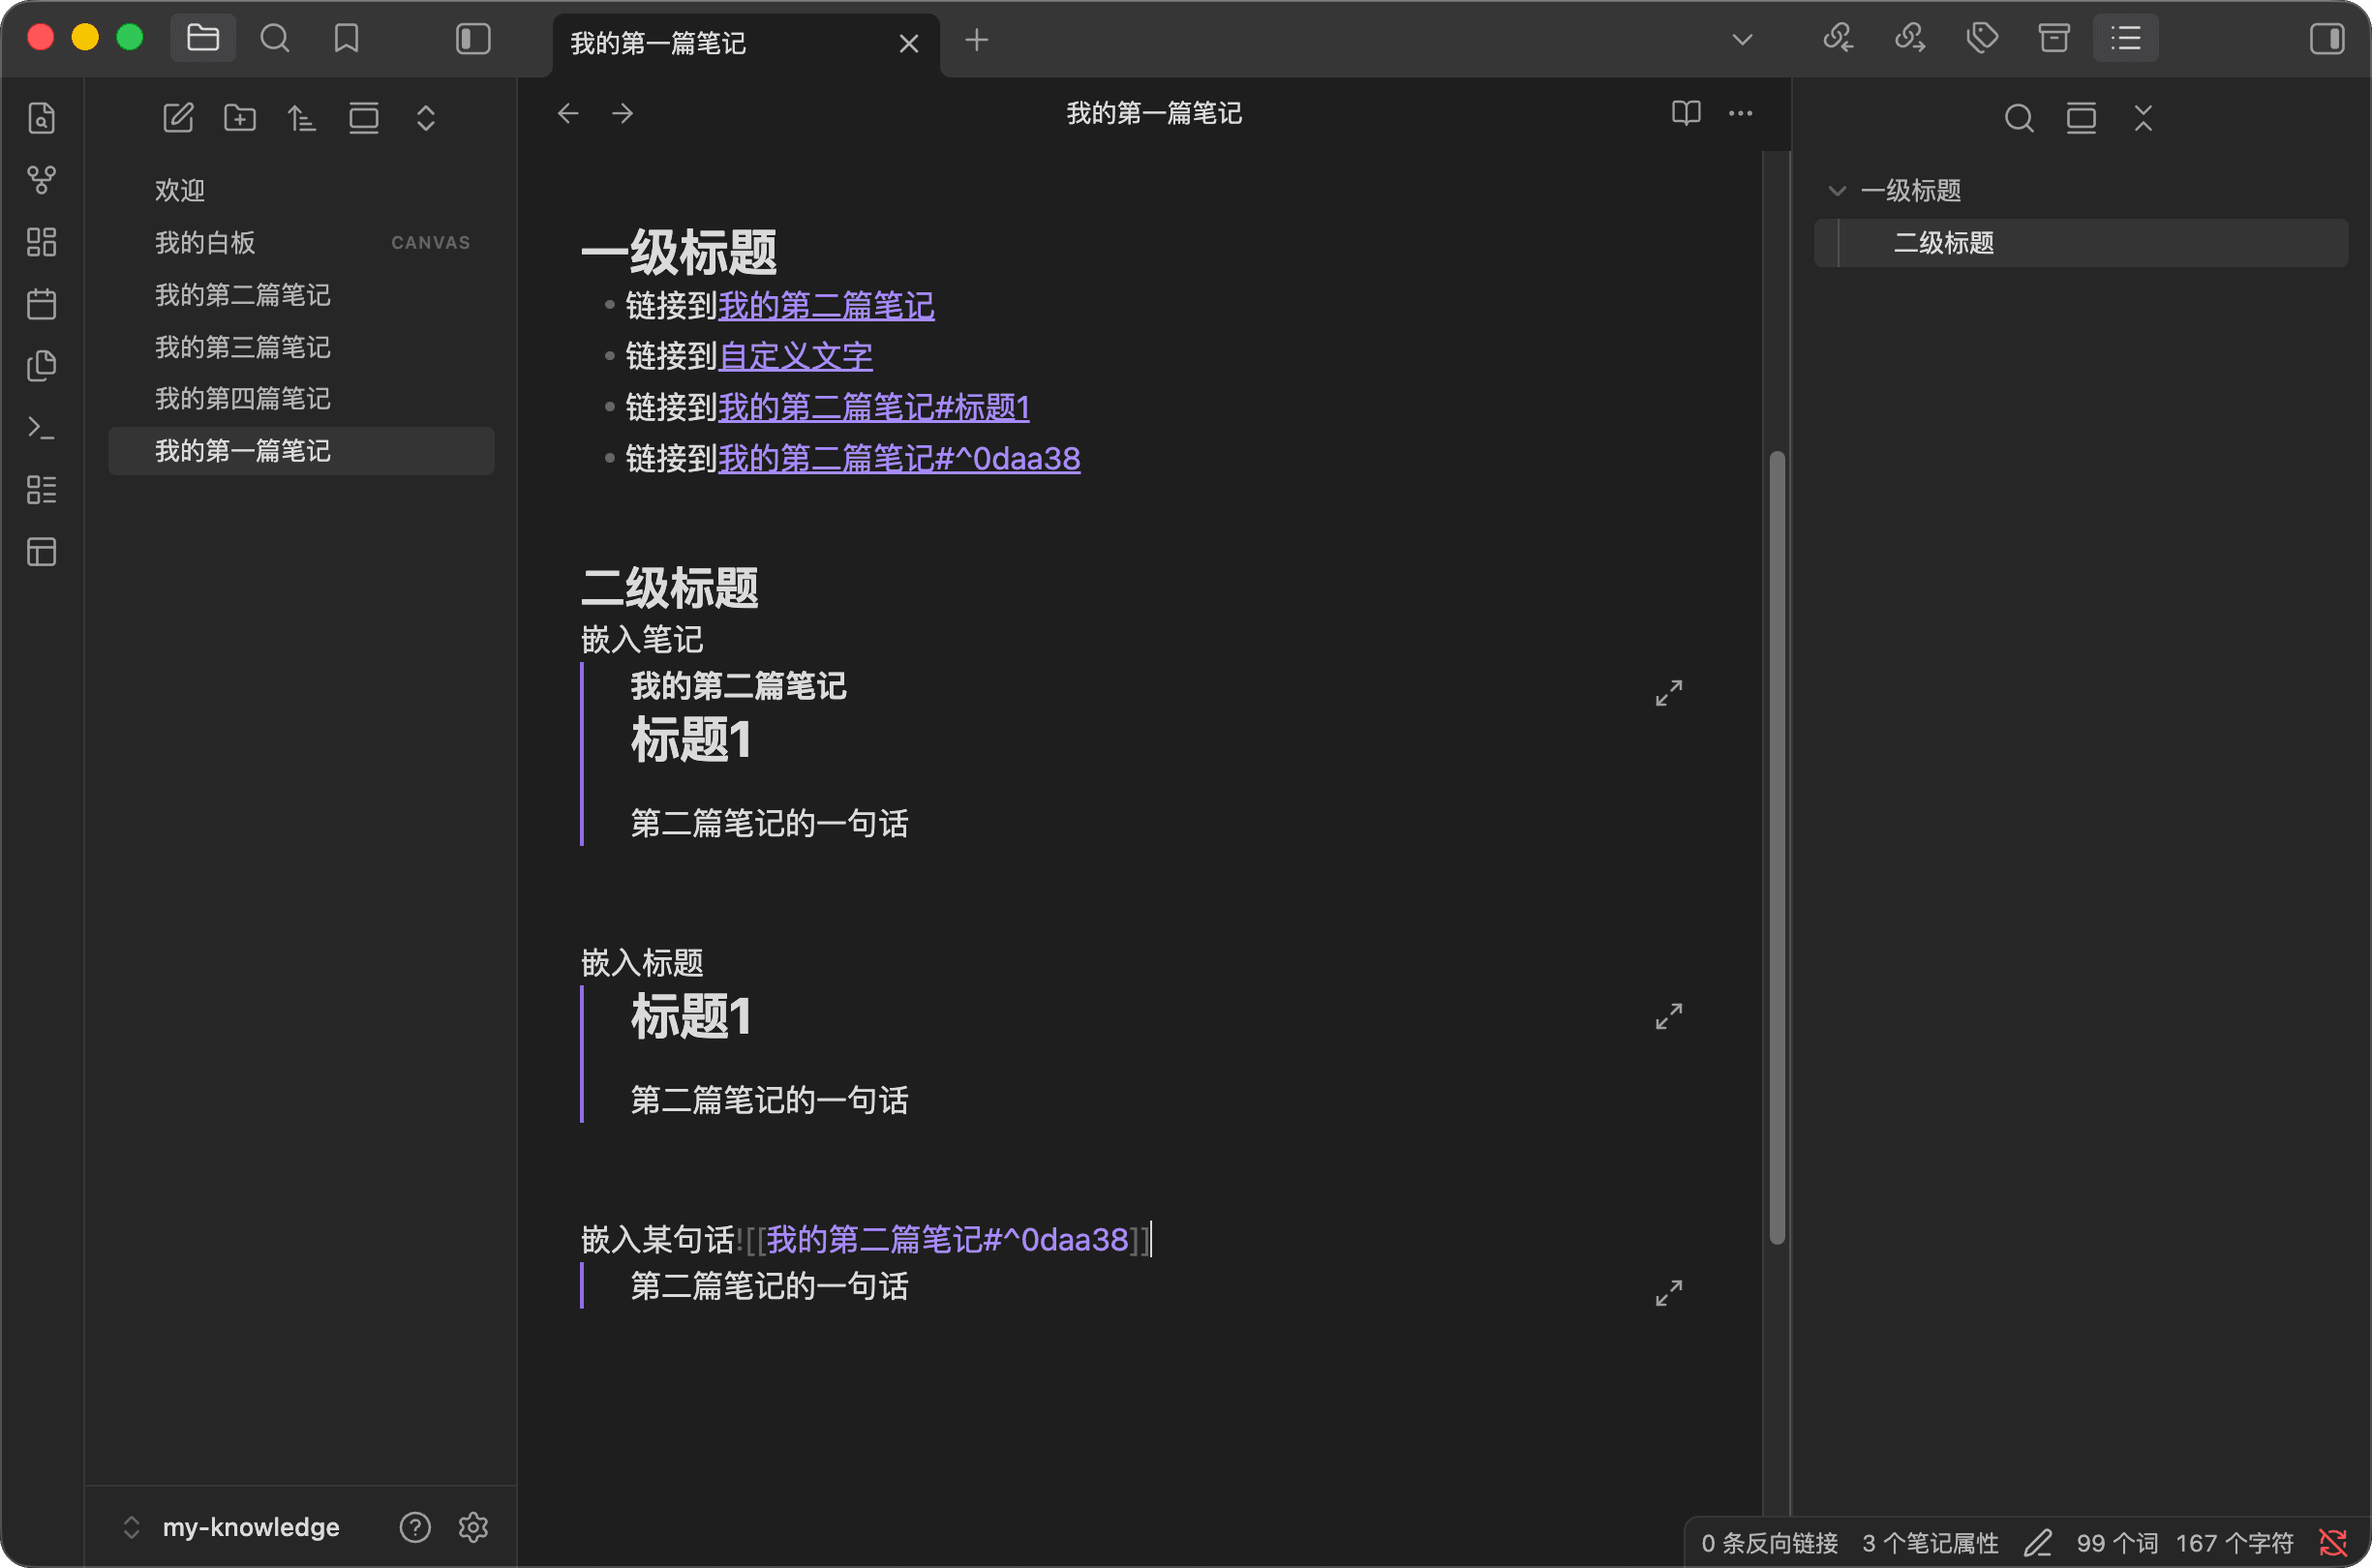The width and height of the screenshot is (2372, 1568).
Task: Open search in the right outline panel
Action: [x=2019, y=118]
